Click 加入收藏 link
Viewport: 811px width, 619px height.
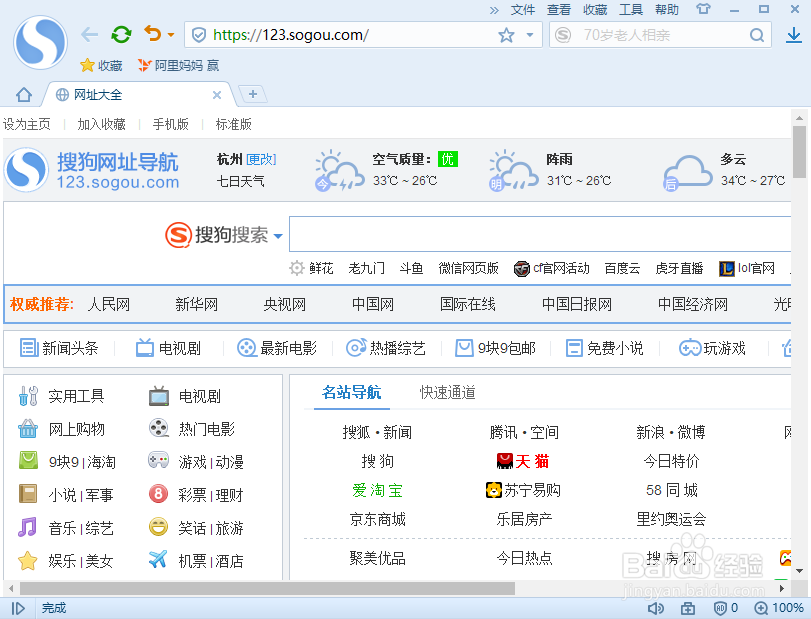coord(101,124)
